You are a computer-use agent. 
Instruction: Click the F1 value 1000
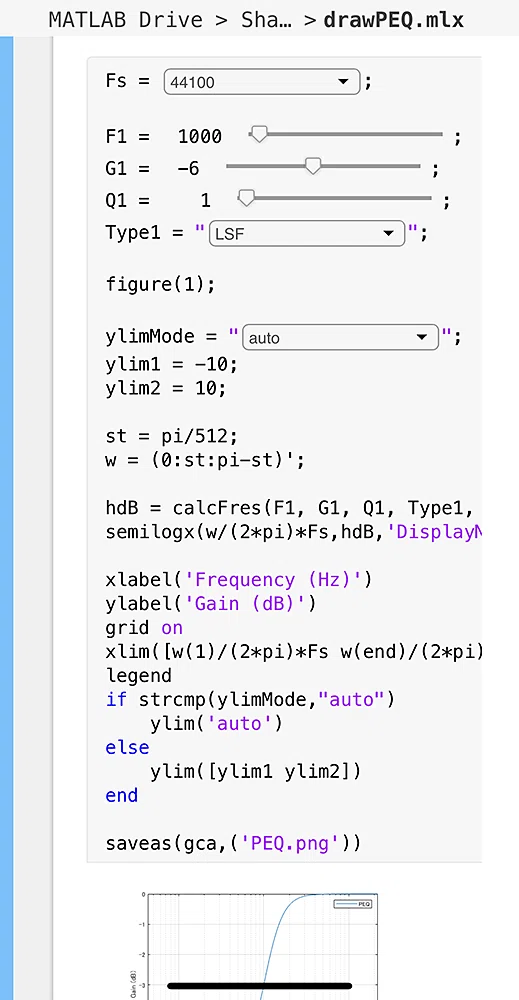click(x=200, y=136)
